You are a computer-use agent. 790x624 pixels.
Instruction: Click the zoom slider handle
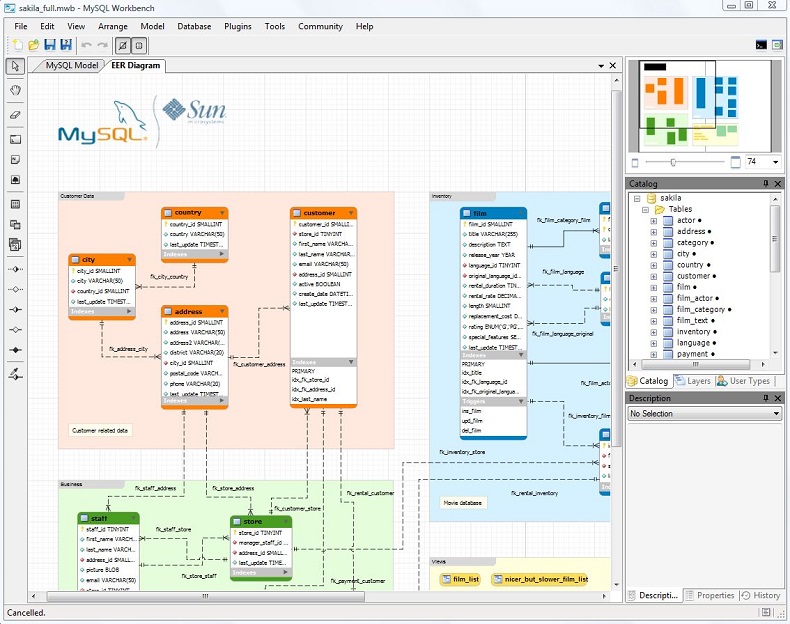click(673, 162)
